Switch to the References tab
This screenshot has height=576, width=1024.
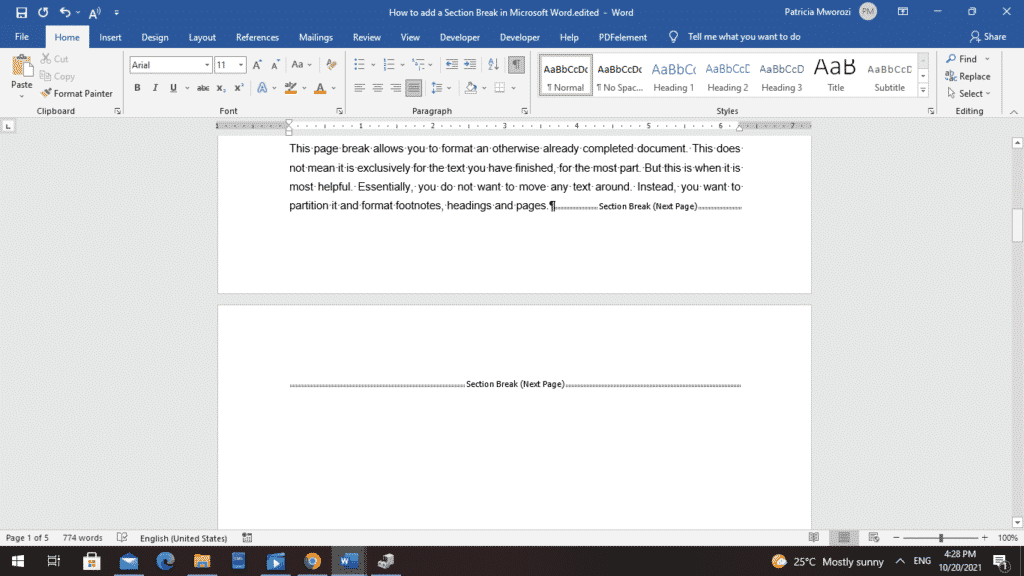257,37
